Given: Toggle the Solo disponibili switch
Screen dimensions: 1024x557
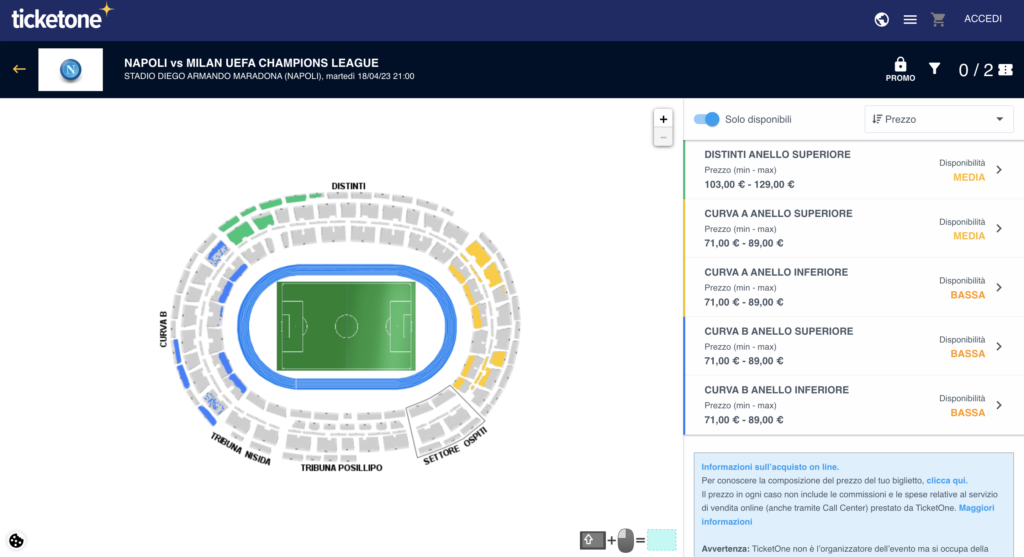Looking at the screenshot, I should click(706, 119).
